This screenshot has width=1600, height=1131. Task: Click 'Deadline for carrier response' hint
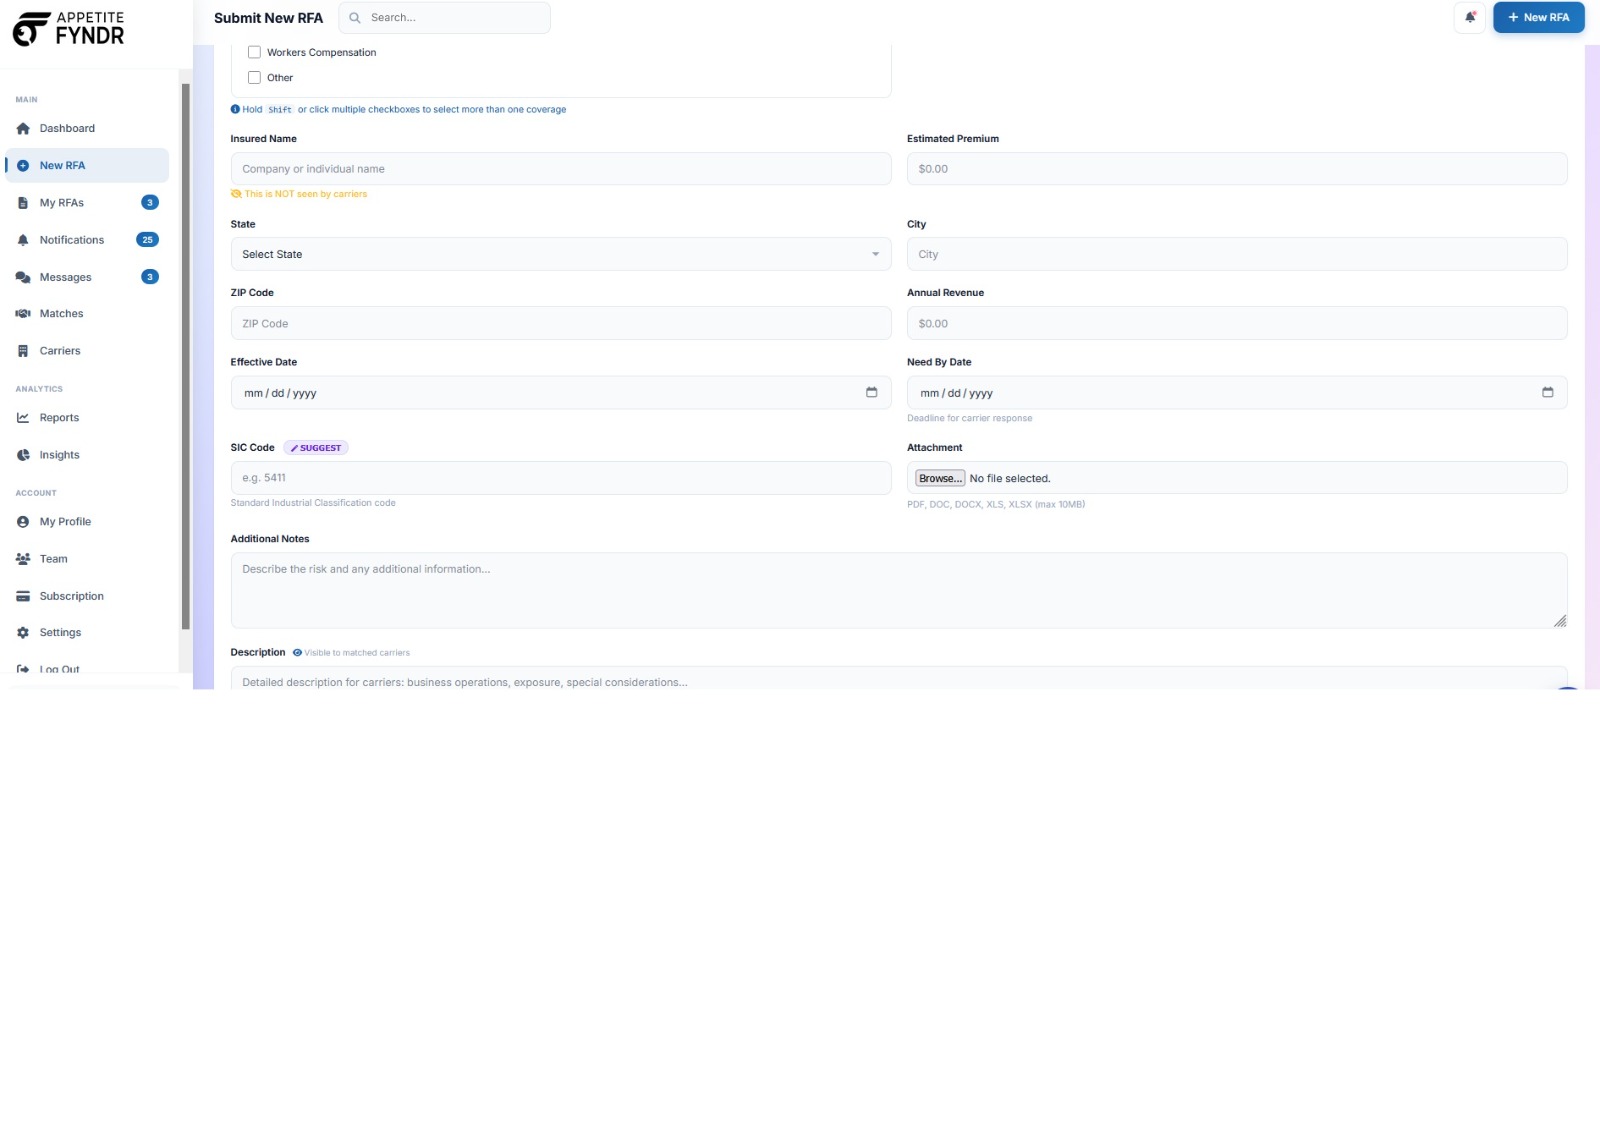[970, 419]
